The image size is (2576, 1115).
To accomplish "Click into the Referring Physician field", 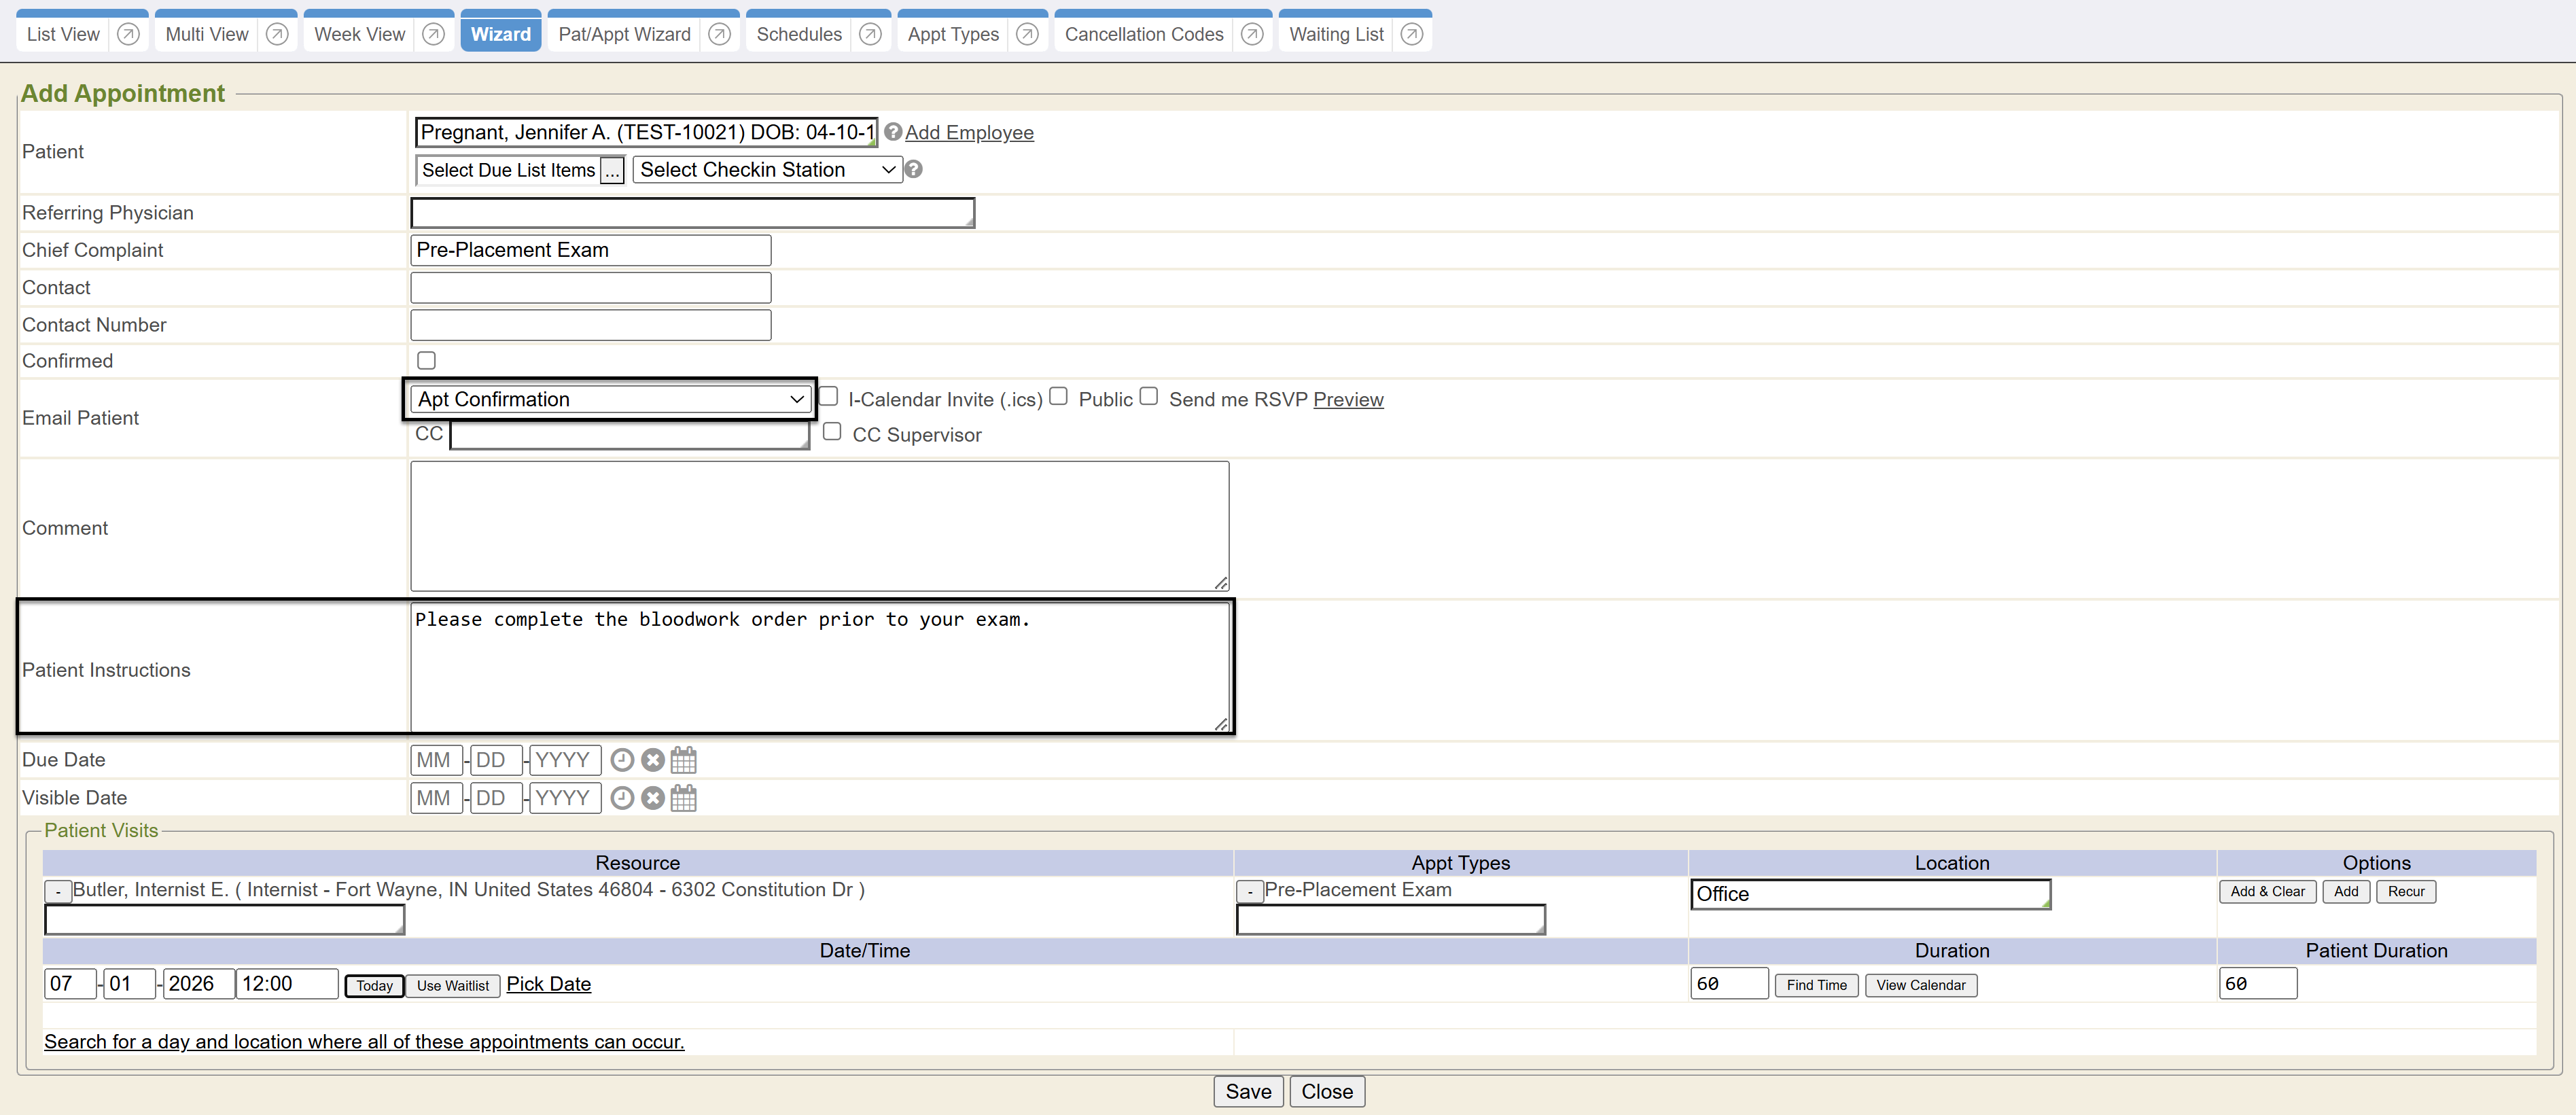I will pos(693,213).
